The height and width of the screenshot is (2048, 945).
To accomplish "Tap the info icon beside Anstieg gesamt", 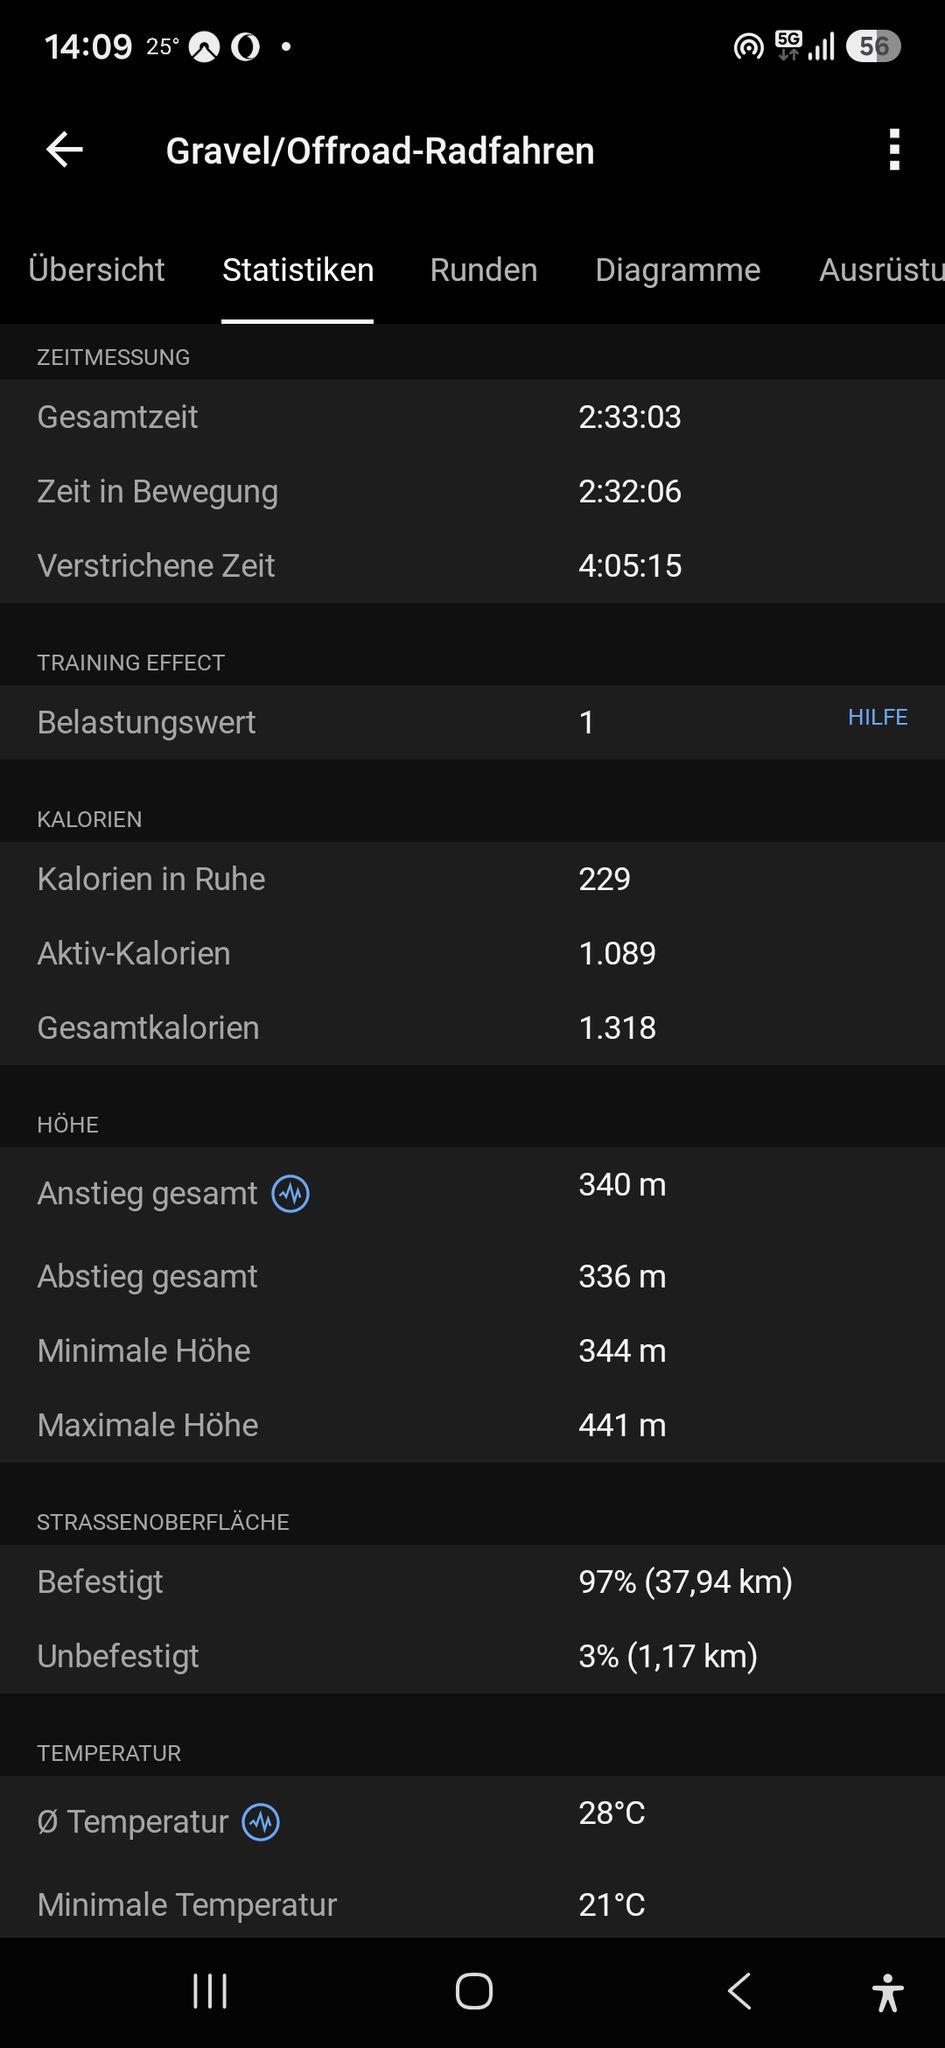I will 291,1193.
